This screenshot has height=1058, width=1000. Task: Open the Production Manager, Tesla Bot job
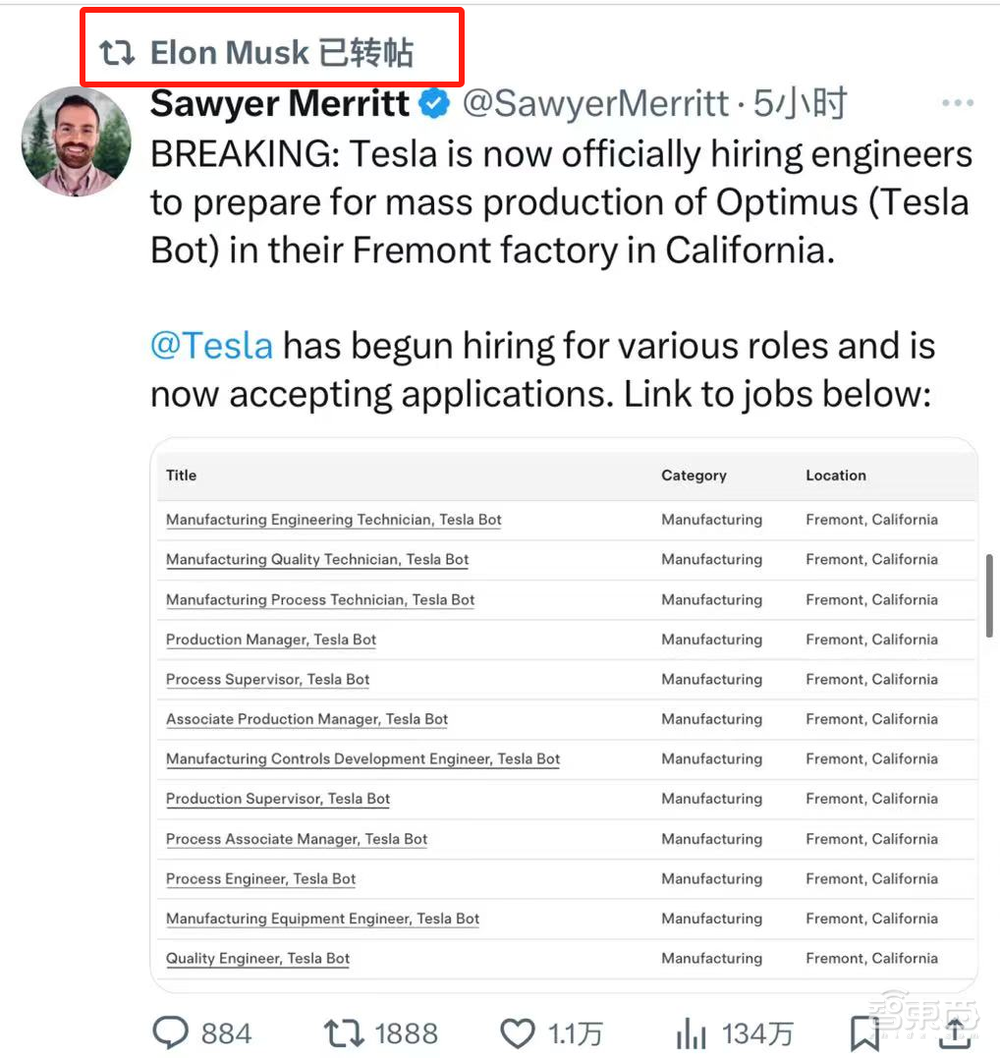[x=271, y=640]
